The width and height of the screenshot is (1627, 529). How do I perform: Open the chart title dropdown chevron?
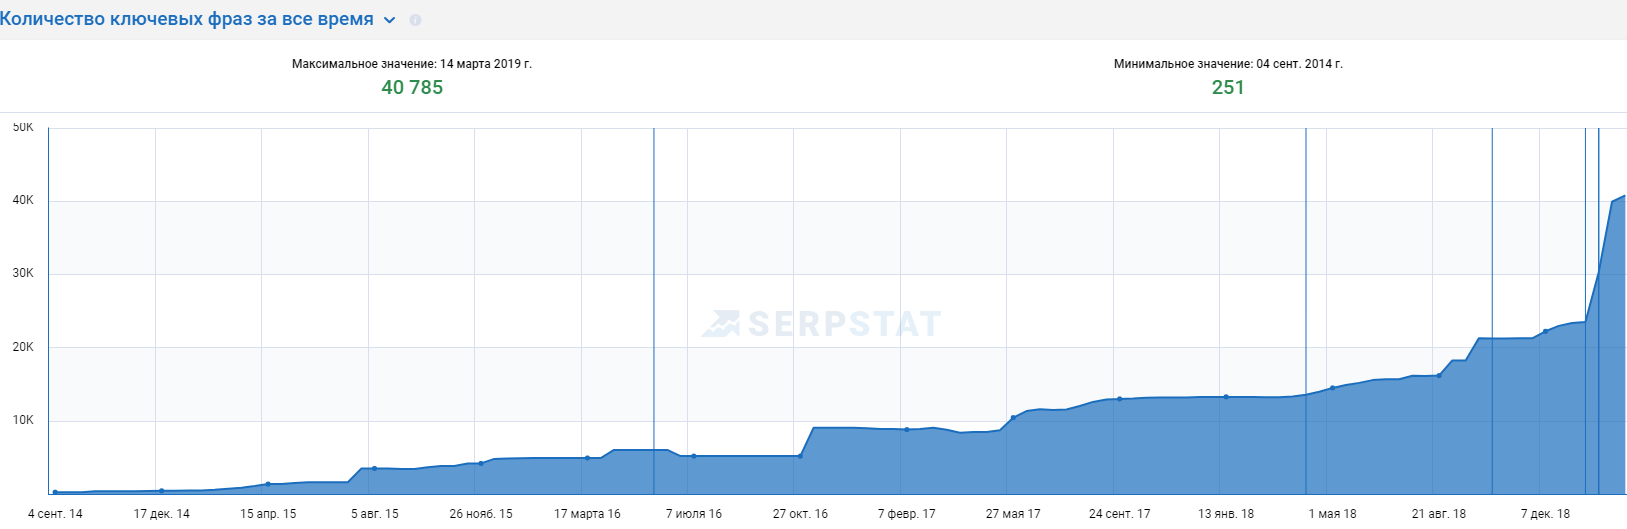click(x=390, y=20)
